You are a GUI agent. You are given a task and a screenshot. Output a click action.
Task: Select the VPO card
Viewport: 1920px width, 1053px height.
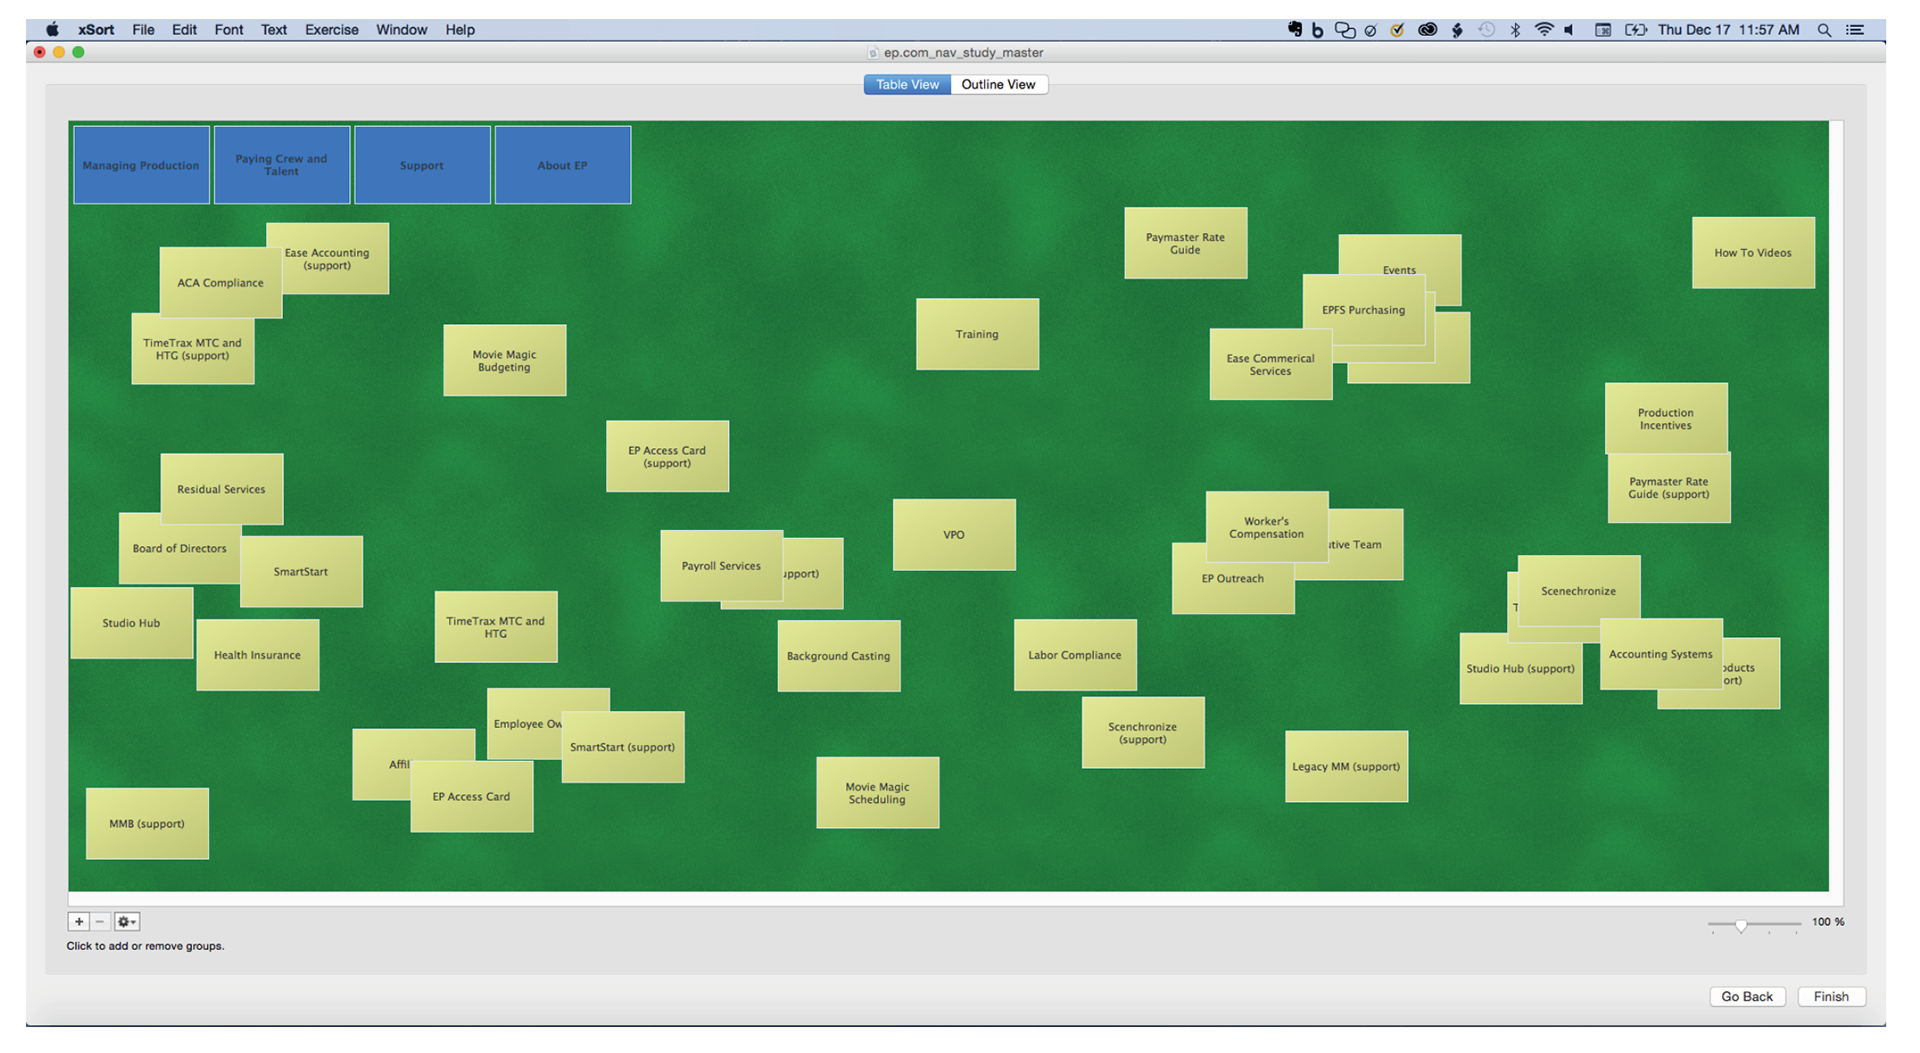(x=954, y=535)
